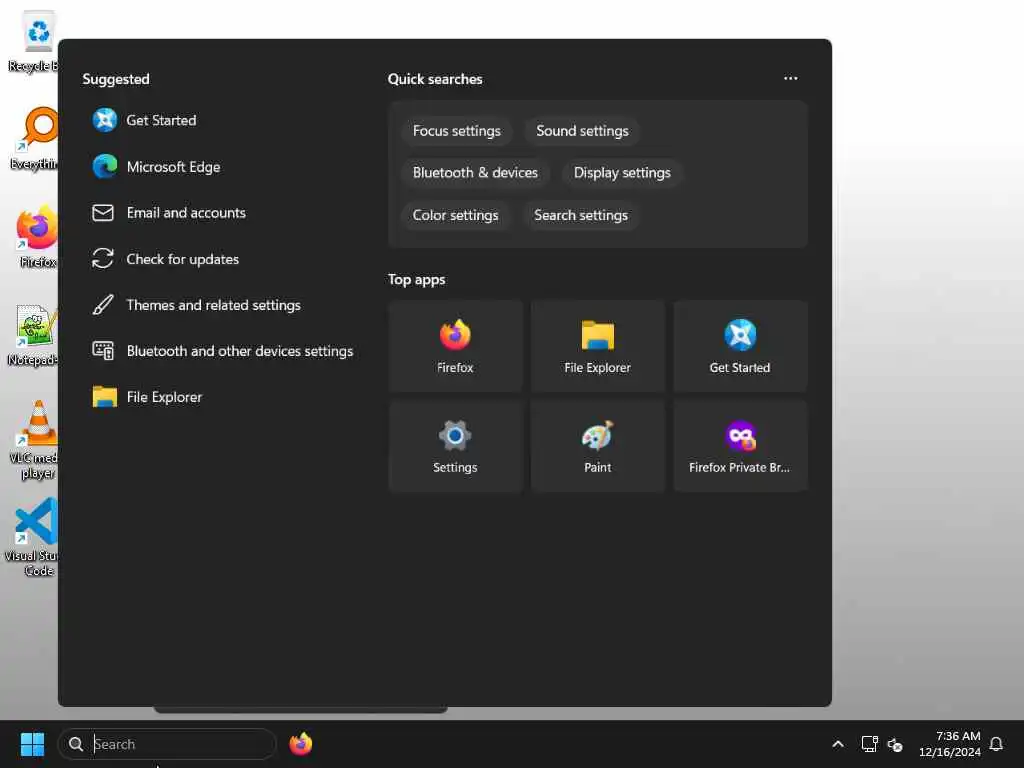Open notifications bell icon
The width and height of the screenshot is (1024, 768).
click(x=996, y=744)
